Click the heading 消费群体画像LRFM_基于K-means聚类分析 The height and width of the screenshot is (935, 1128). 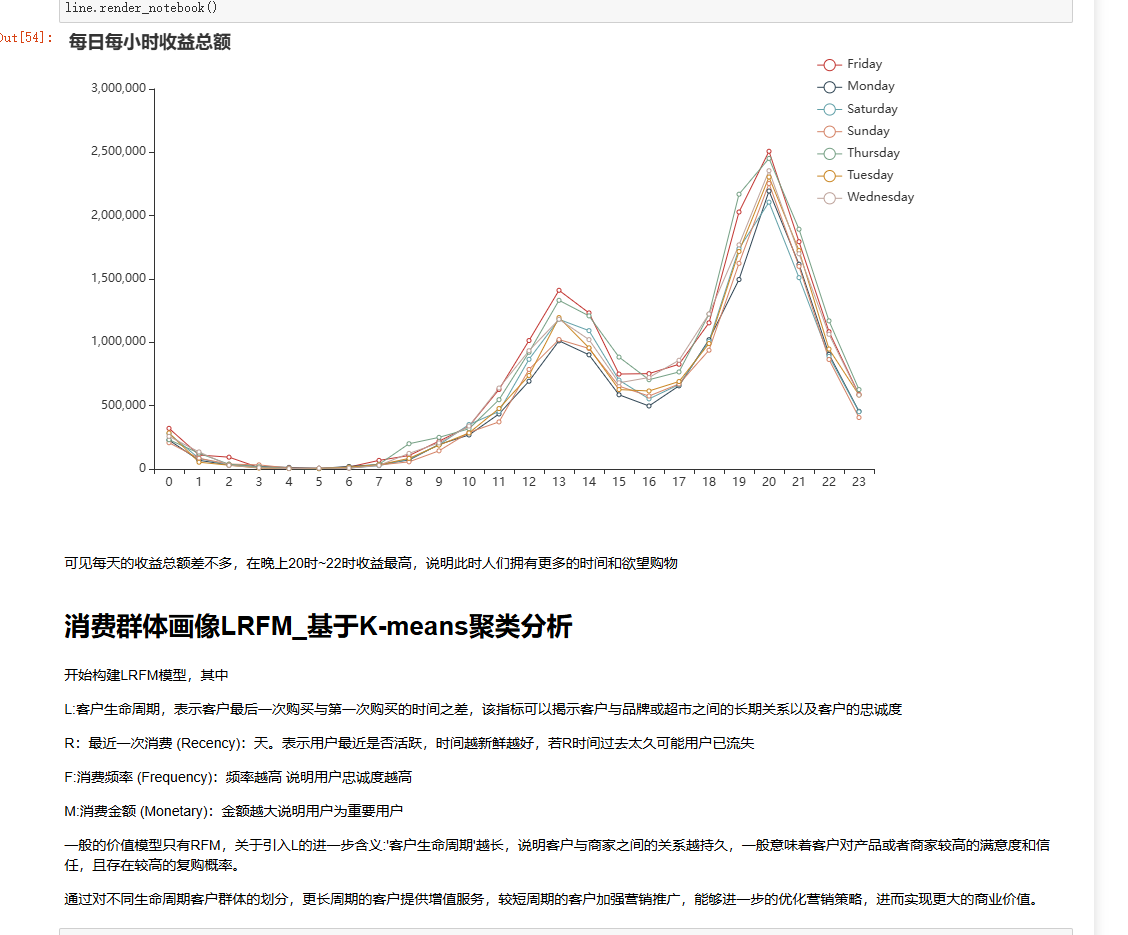tap(318, 626)
